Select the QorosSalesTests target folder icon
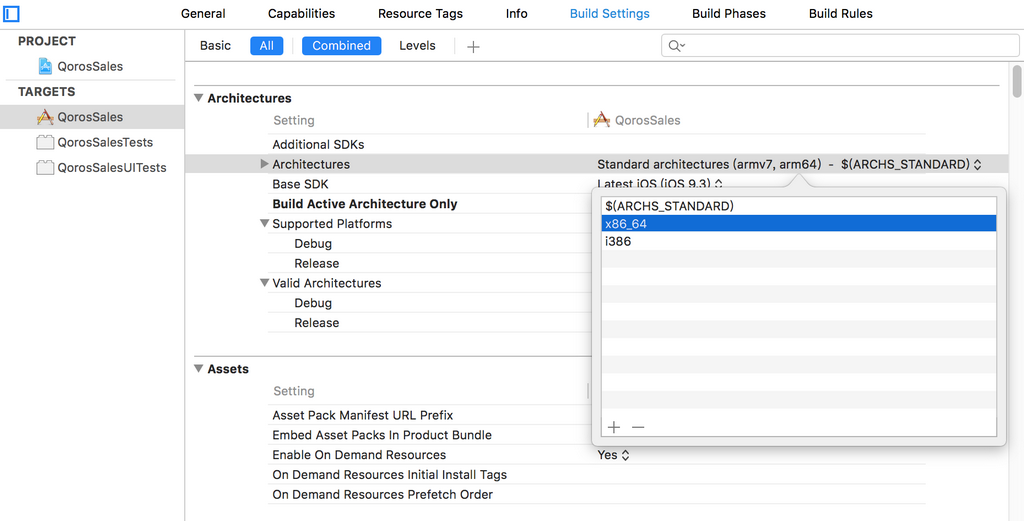1024x521 pixels. 45,142
